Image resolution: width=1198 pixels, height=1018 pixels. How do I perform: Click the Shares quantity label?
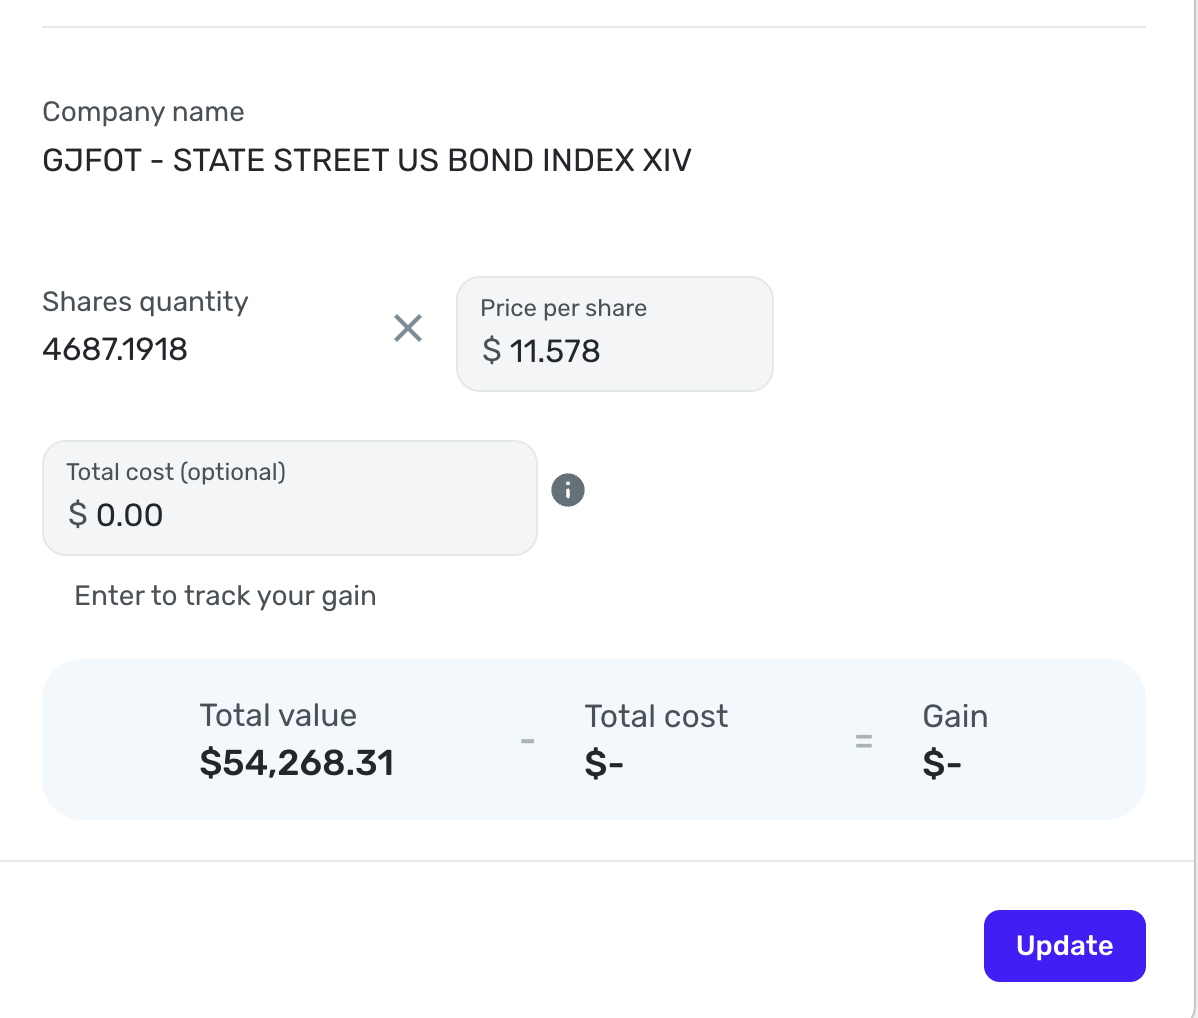point(145,302)
